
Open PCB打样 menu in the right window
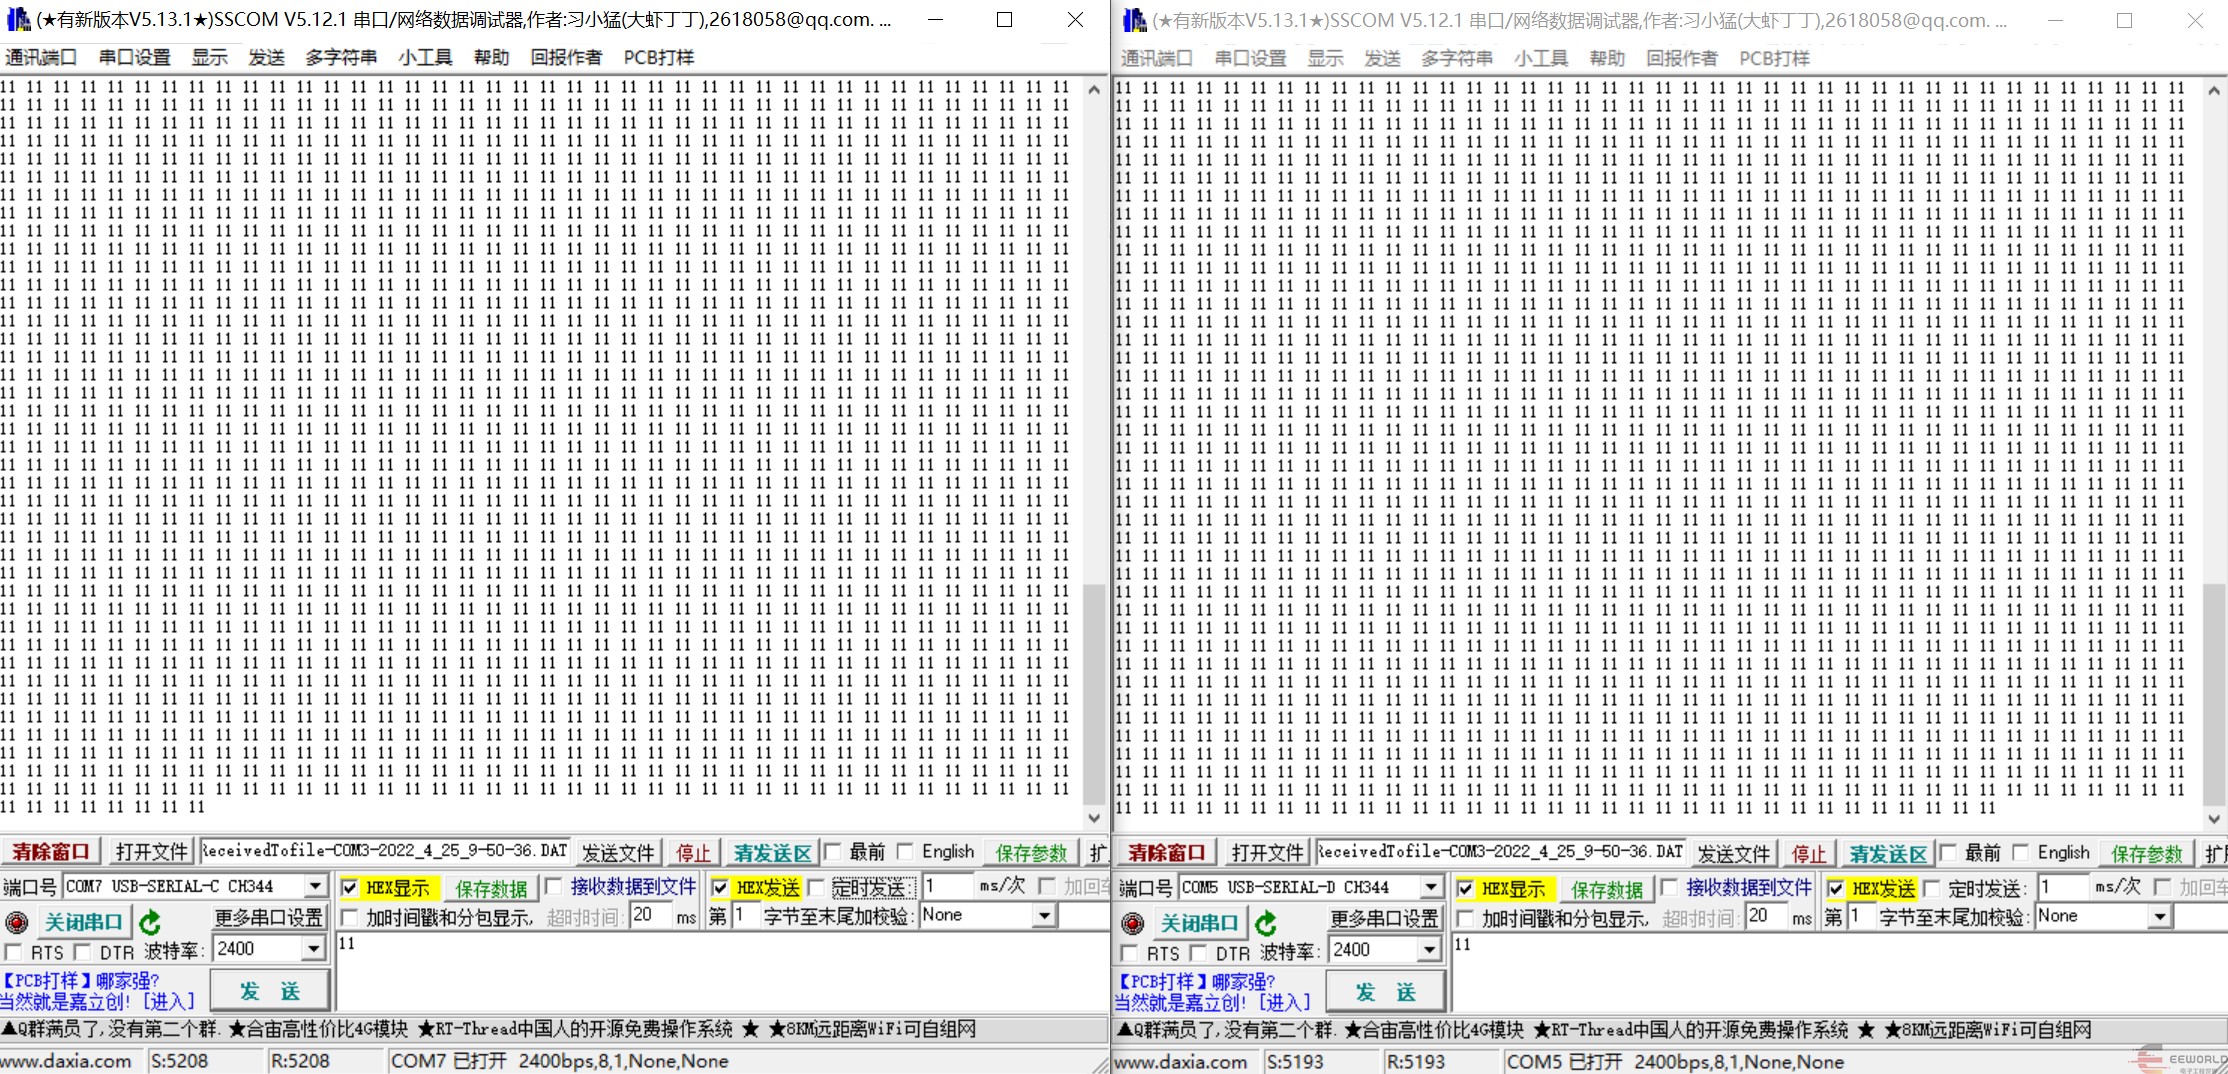(x=1775, y=58)
